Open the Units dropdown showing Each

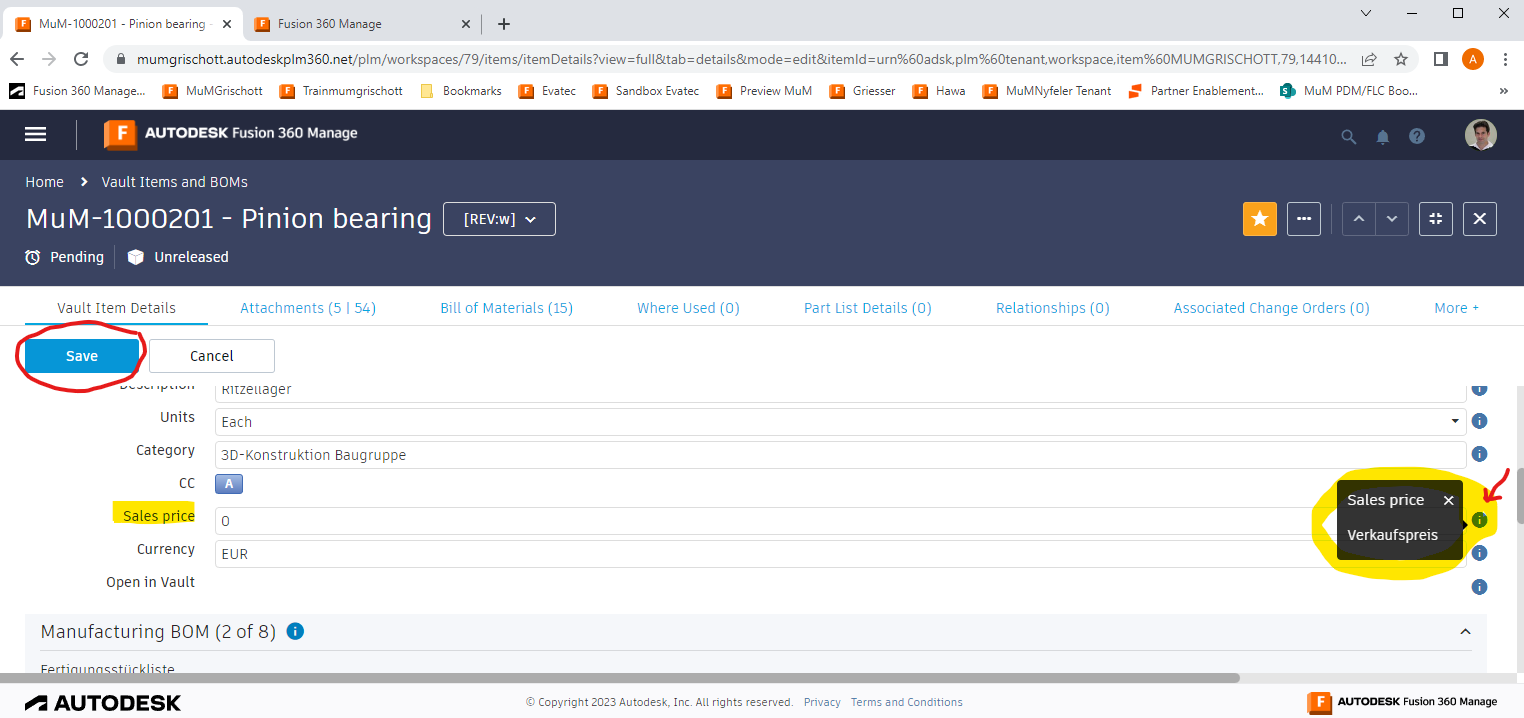pos(840,422)
